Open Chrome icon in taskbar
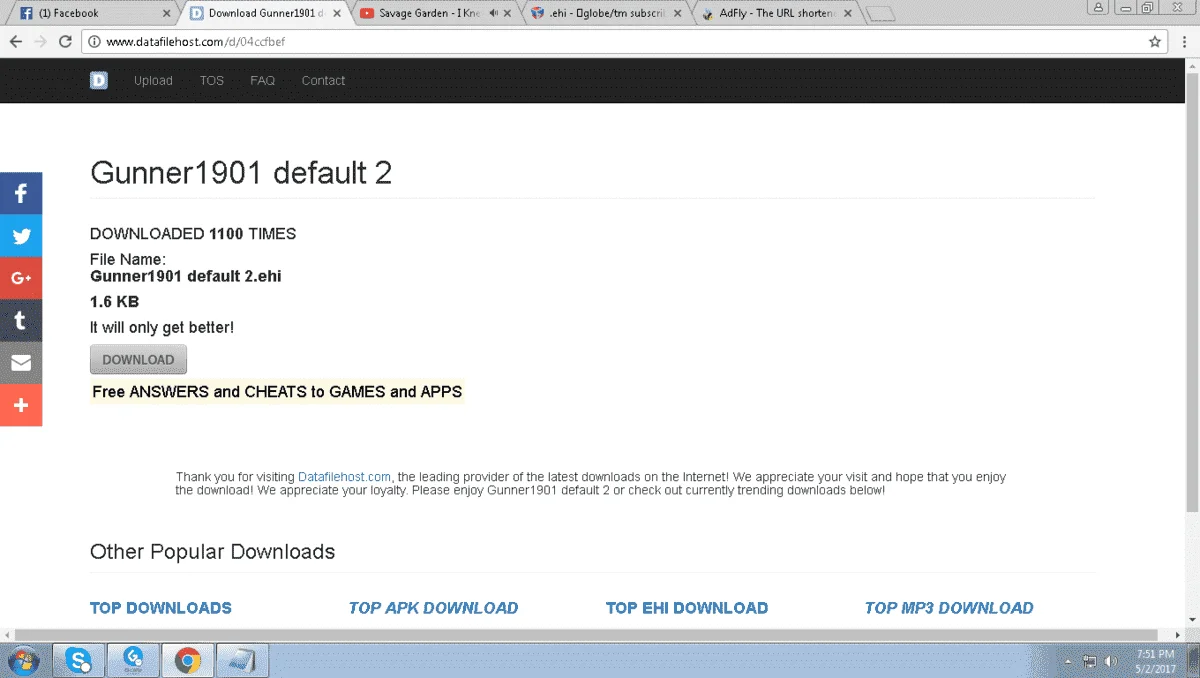Image resolution: width=1200 pixels, height=678 pixels. [187, 661]
